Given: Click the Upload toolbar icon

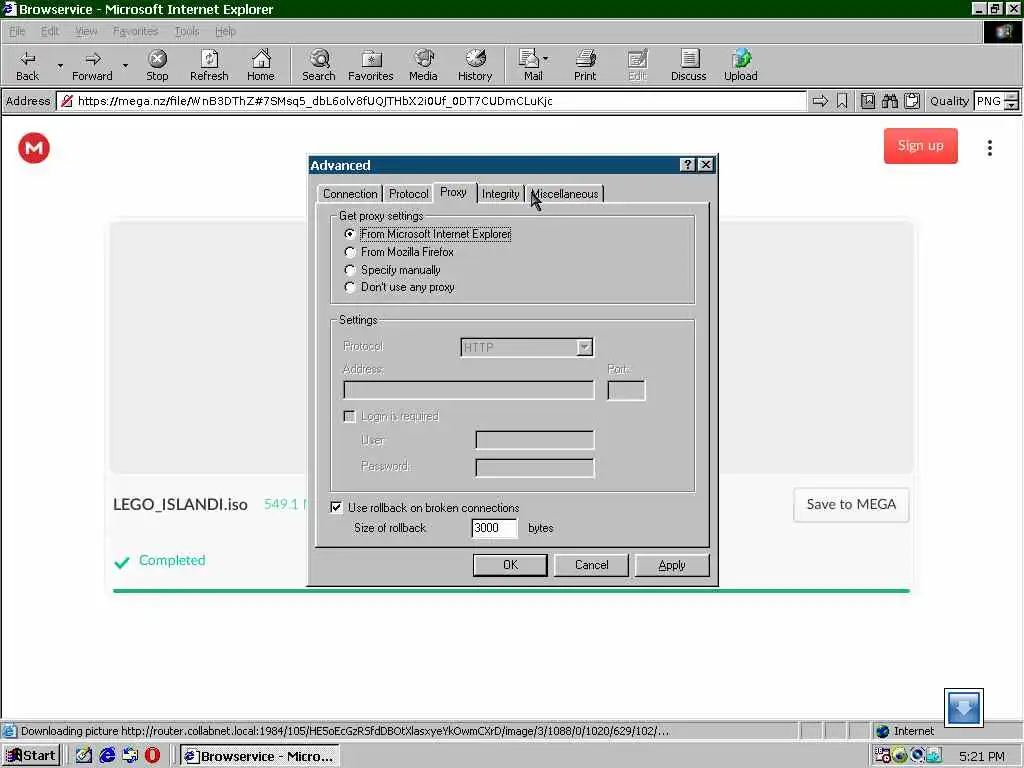Looking at the screenshot, I should click(x=741, y=65).
